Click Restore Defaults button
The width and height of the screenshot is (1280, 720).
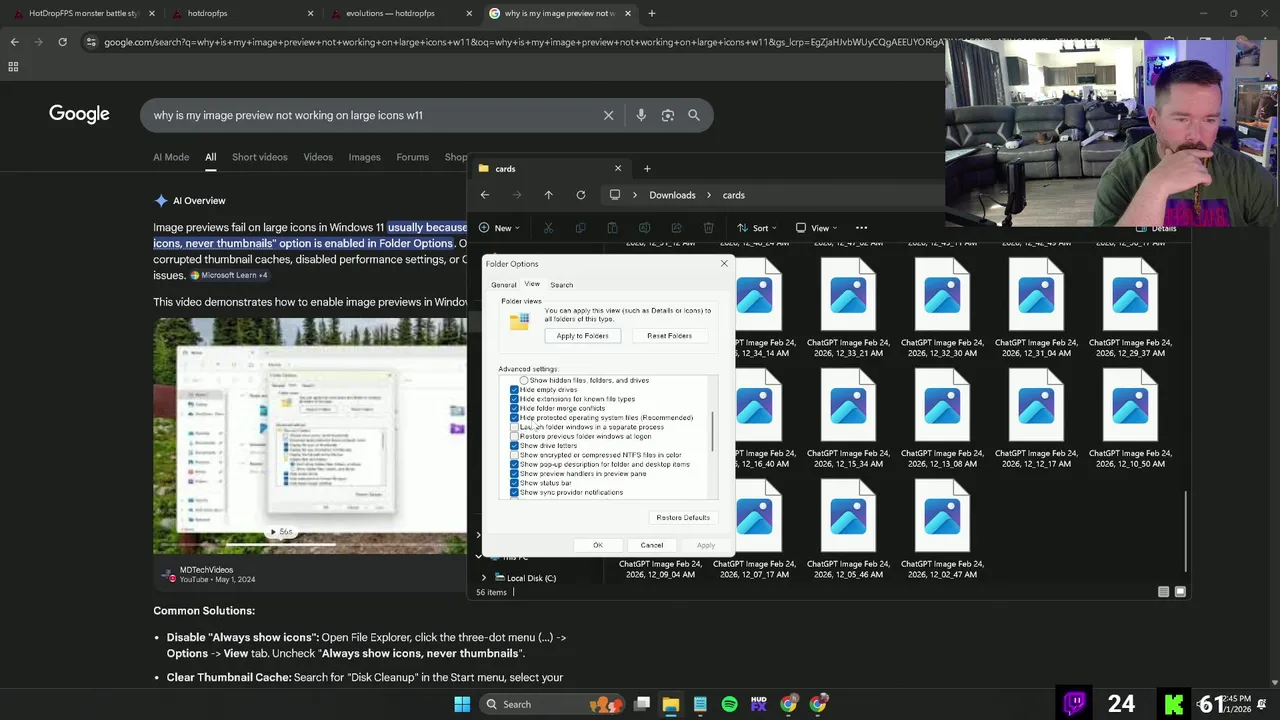(683, 518)
